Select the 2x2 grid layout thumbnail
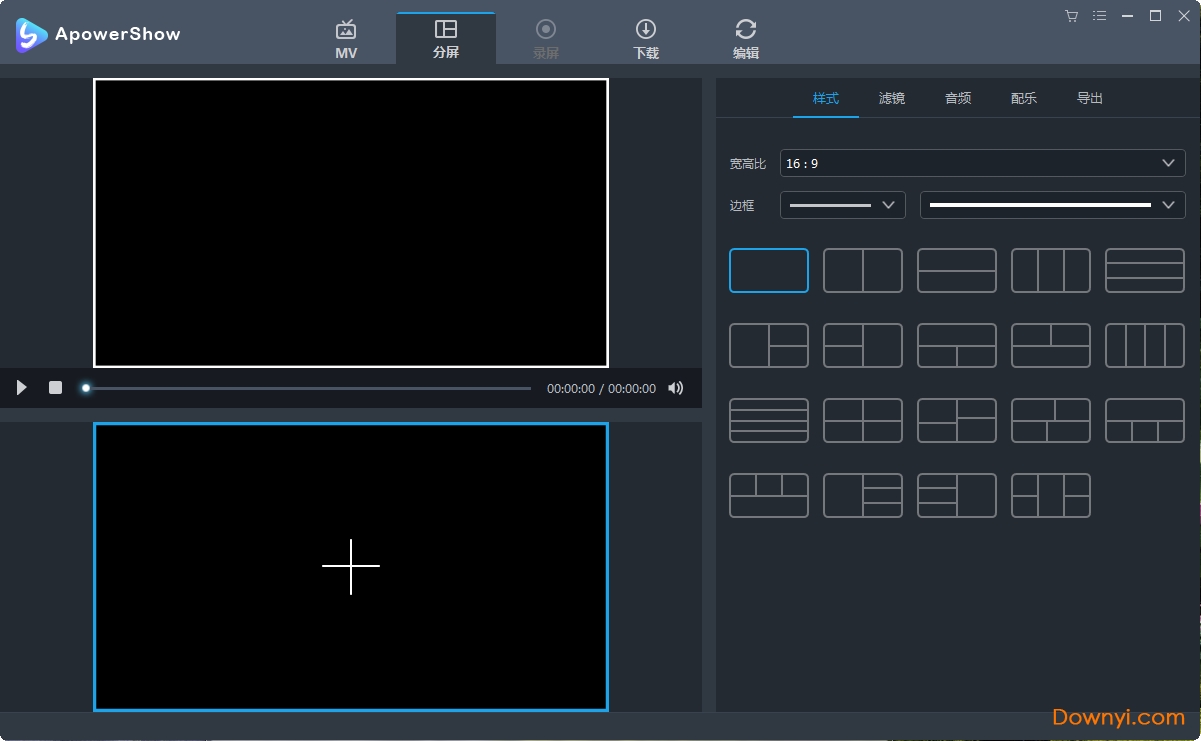Viewport: 1201px width, 741px height. [x=862, y=420]
